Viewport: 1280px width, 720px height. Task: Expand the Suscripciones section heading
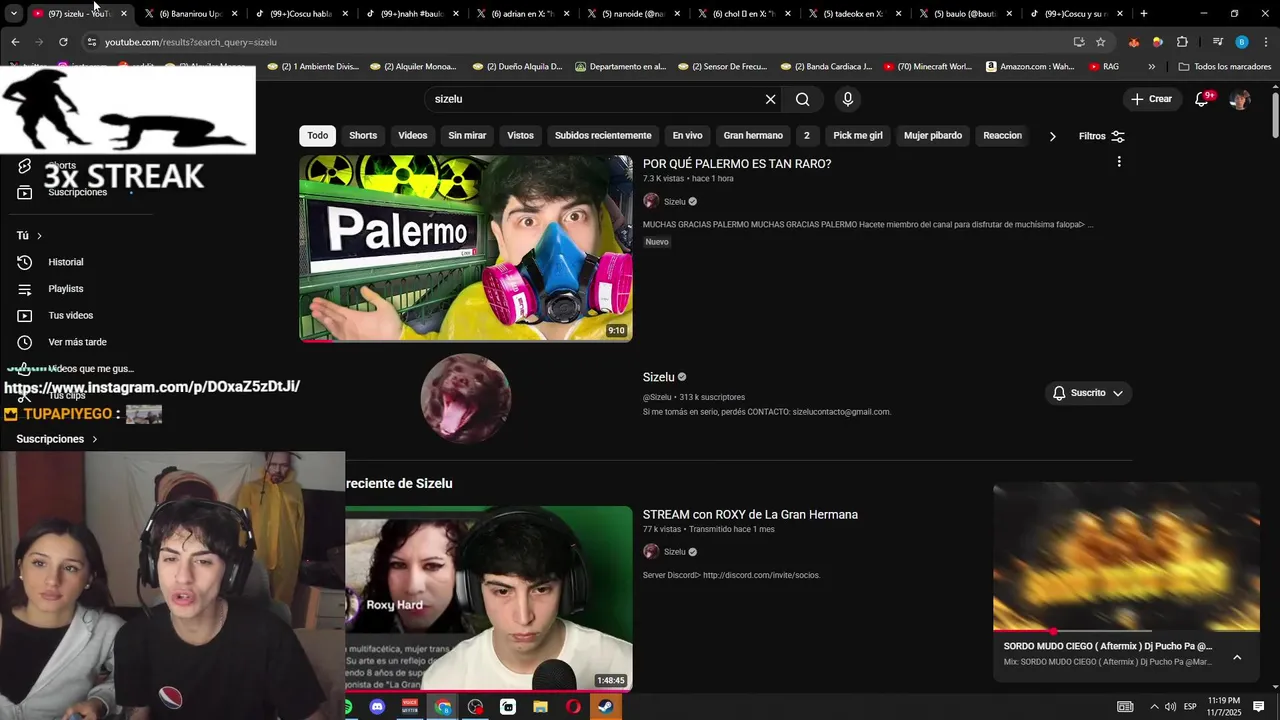point(57,439)
